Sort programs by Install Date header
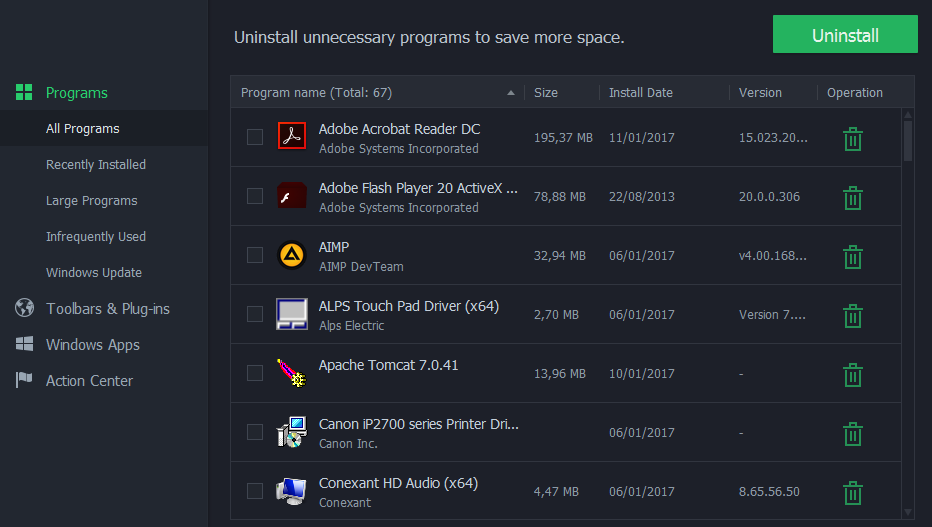 coord(641,93)
